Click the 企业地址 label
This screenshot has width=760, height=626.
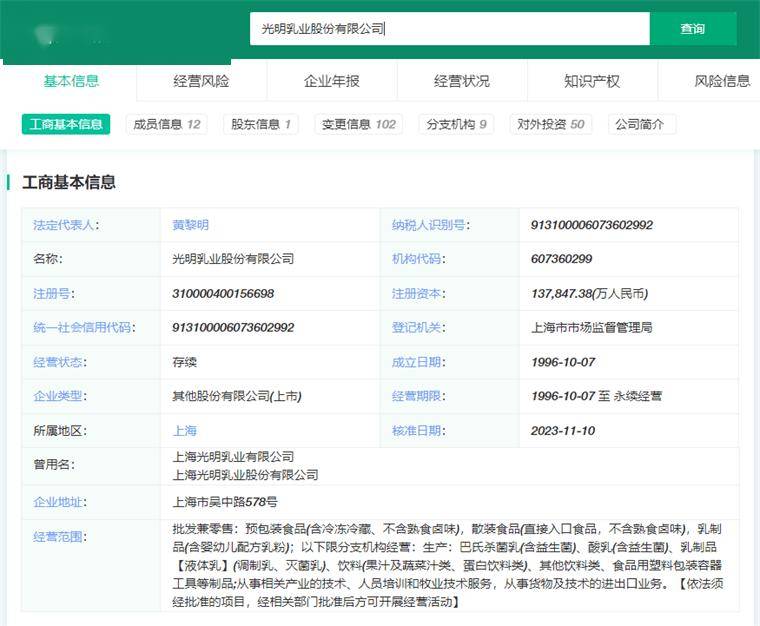[x=60, y=502]
